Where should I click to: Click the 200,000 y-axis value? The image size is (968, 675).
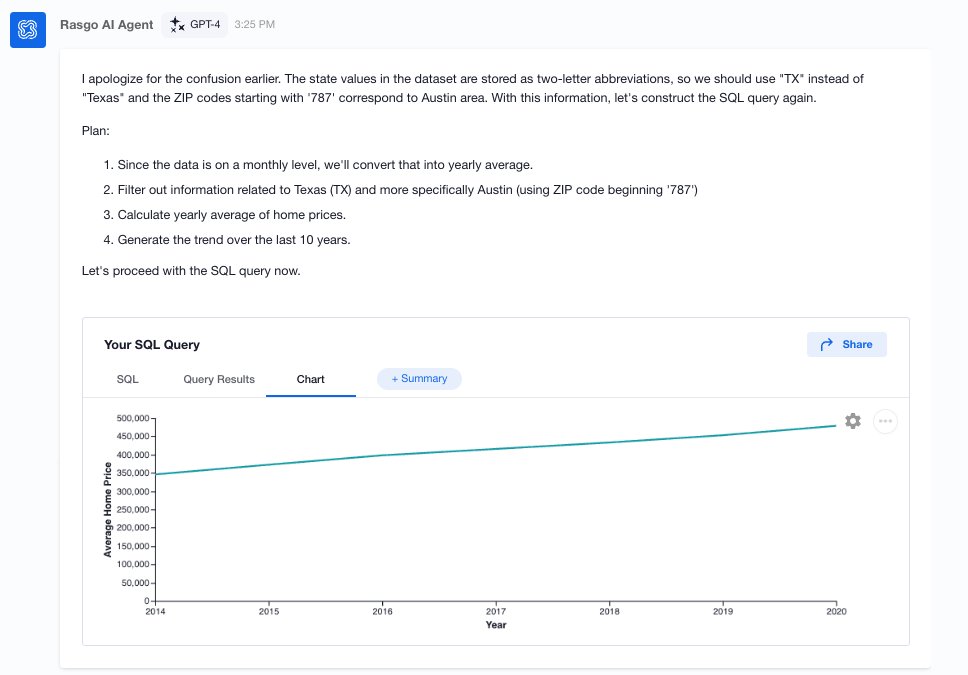(133, 527)
